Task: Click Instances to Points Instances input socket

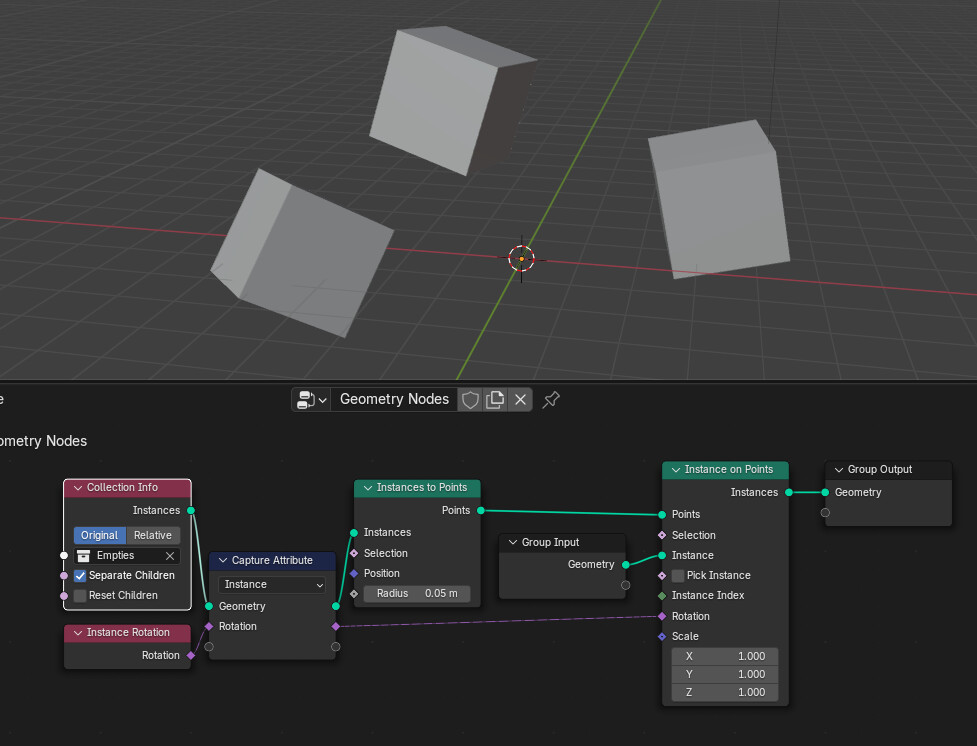Action: [354, 533]
